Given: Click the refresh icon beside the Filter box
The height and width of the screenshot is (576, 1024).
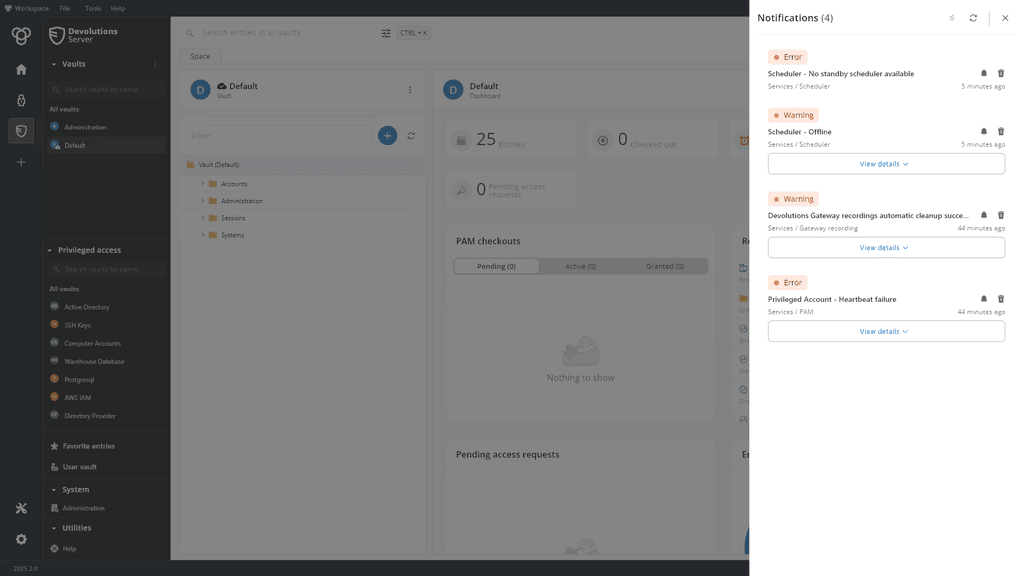Looking at the screenshot, I should pos(410,135).
